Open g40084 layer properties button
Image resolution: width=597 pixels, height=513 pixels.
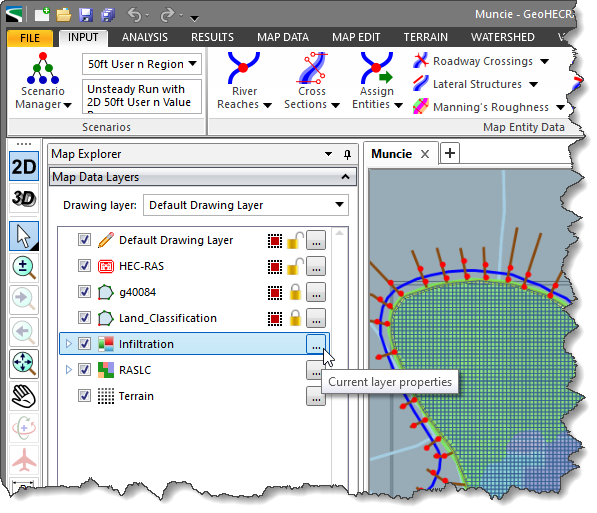click(316, 292)
